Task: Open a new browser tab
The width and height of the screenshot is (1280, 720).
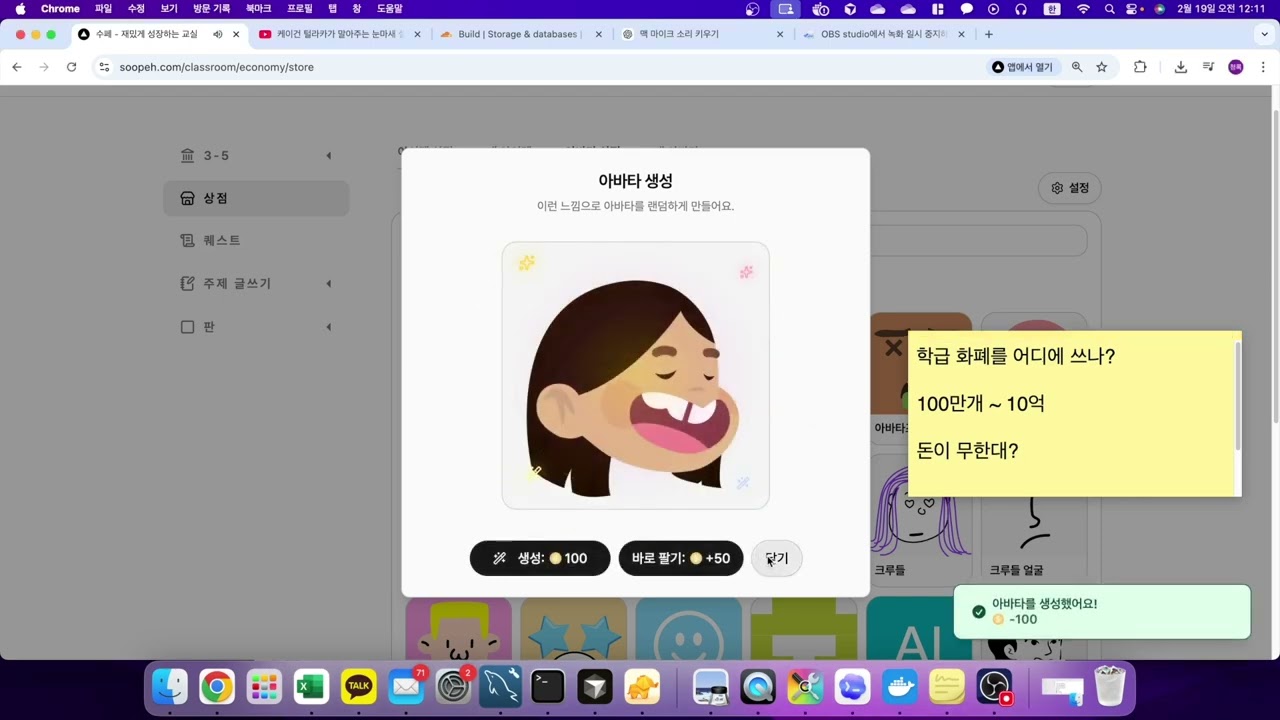Action: [989, 34]
